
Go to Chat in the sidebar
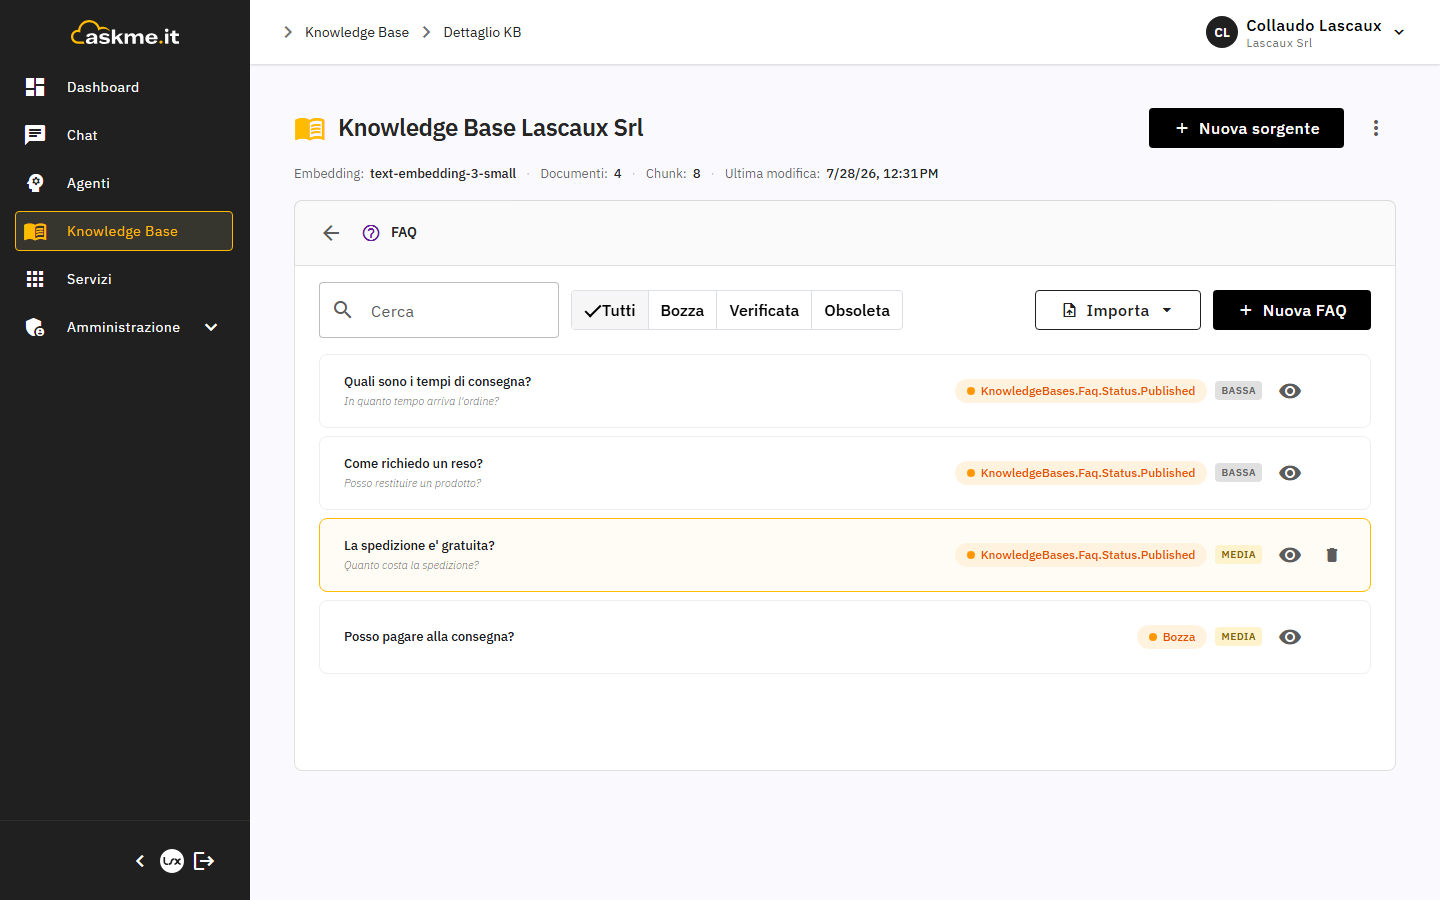(124, 135)
